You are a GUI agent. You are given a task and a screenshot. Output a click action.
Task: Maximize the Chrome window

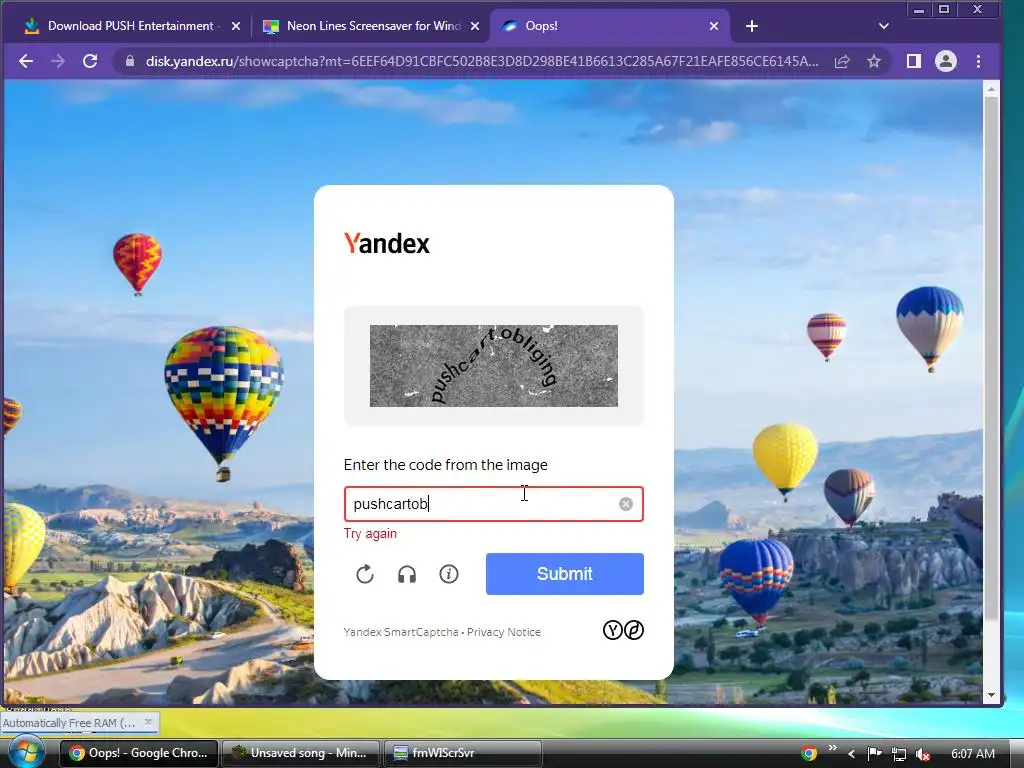tap(944, 10)
